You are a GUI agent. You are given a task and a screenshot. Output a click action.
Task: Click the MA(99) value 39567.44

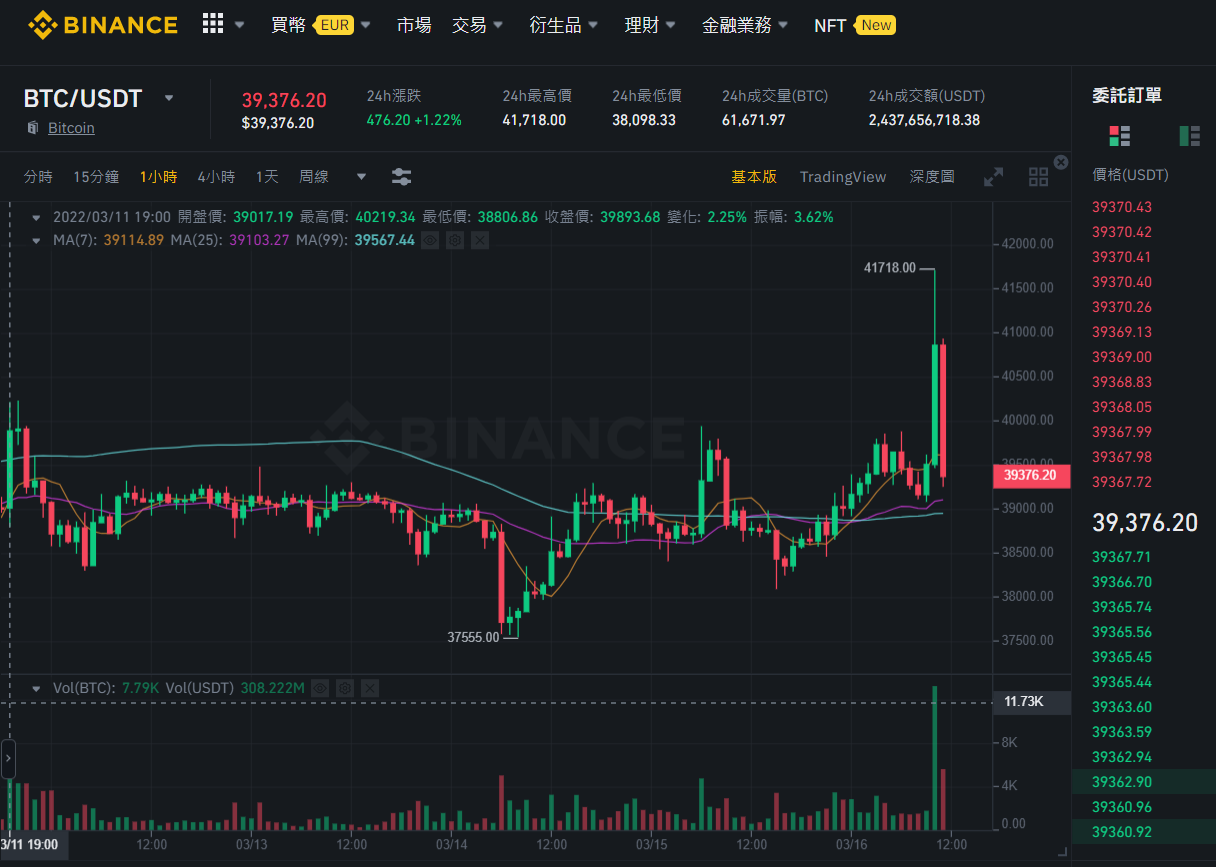click(385, 240)
